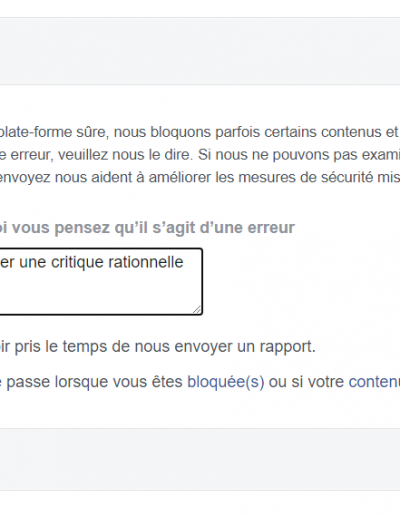
Task: Focus the error explanation text box
Action: pyautogui.click(x=101, y=281)
